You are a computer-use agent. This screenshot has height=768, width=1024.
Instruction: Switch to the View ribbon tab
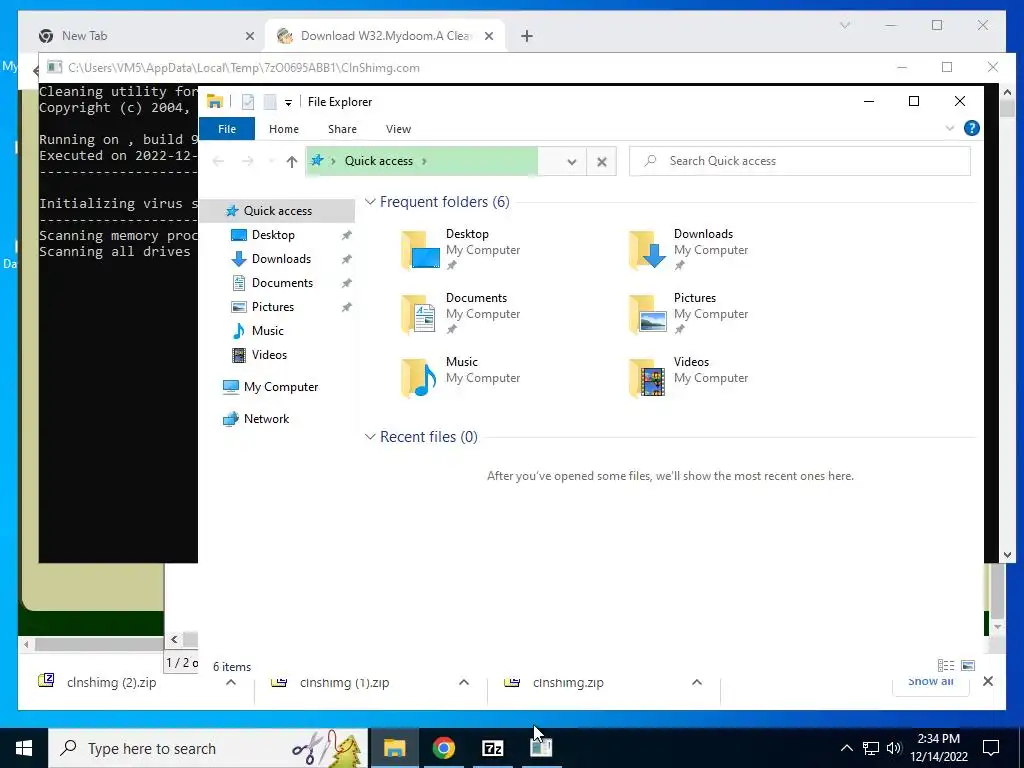pyautogui.click(x=398, y=129)
